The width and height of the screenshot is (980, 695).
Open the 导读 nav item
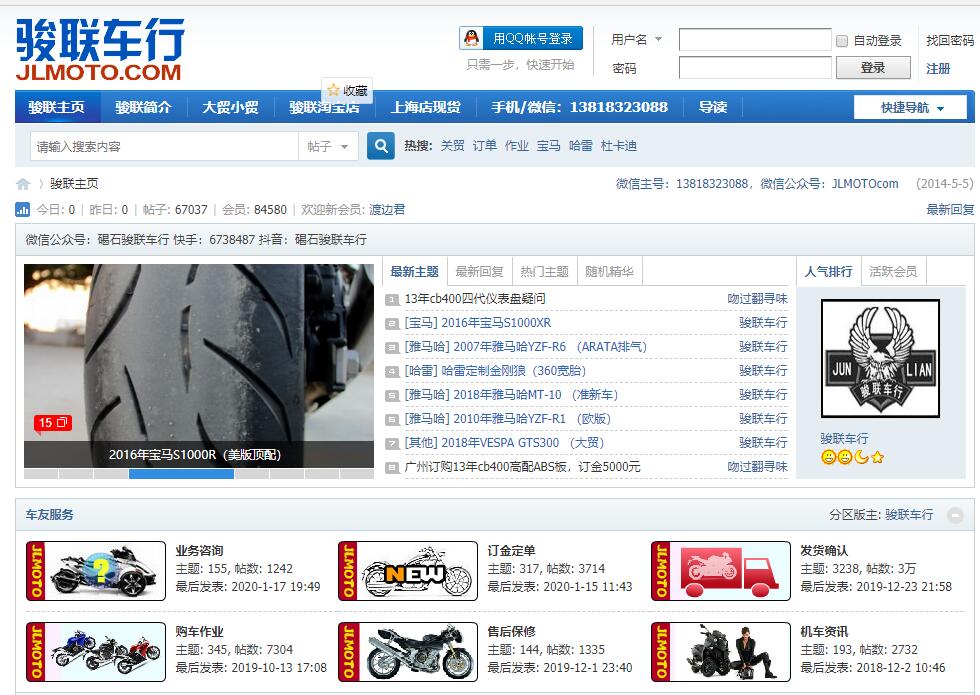click(712, 108)
